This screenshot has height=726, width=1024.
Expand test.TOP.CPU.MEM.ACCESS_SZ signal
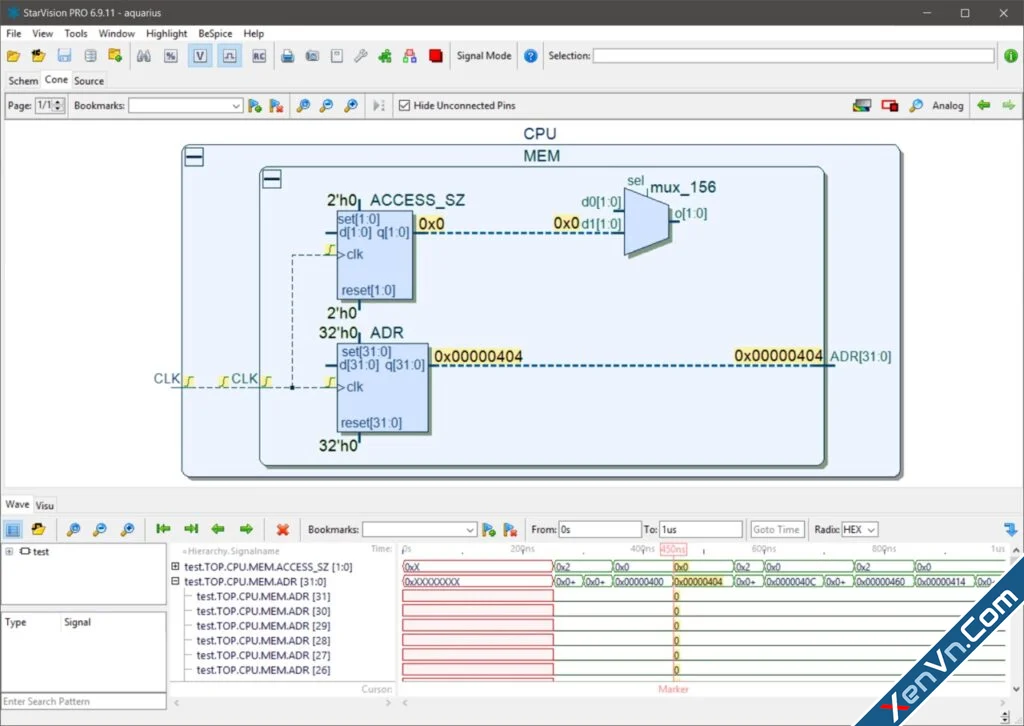click(175, 566)
